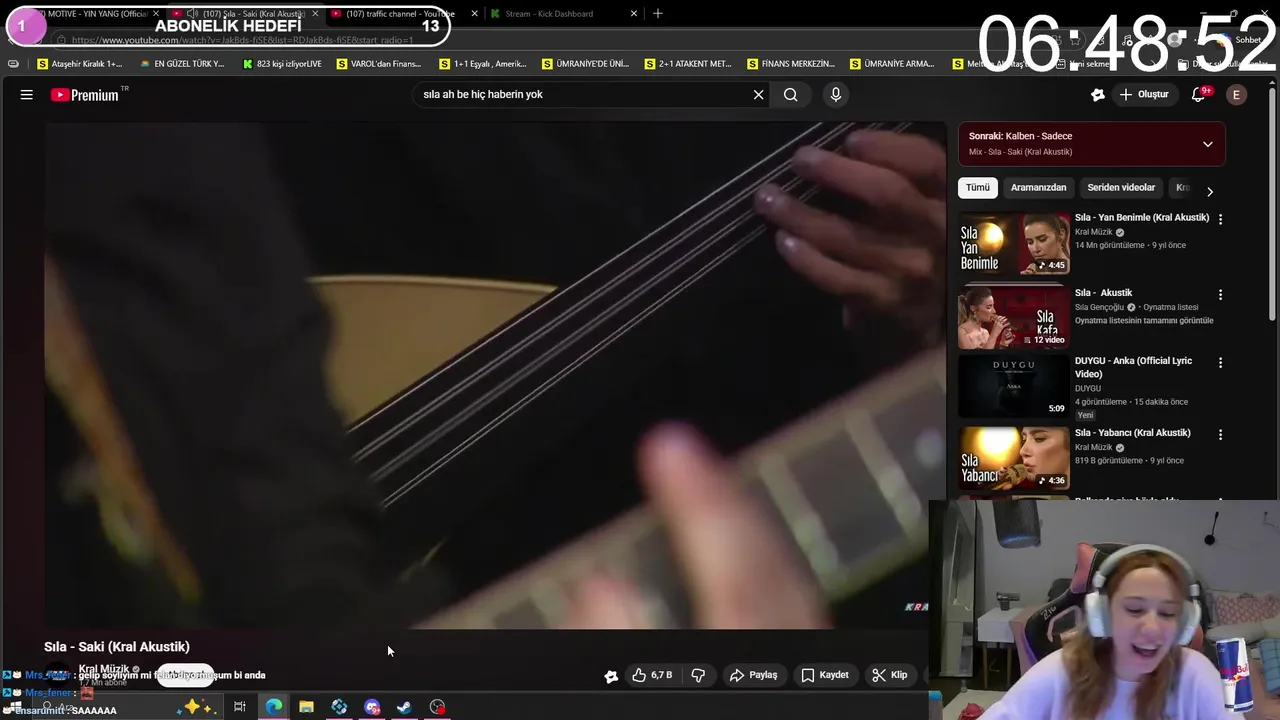The width and height of the screenshot is (1280, 720).
Task: Click the Oluştur create button
Action: point(1144,94)
